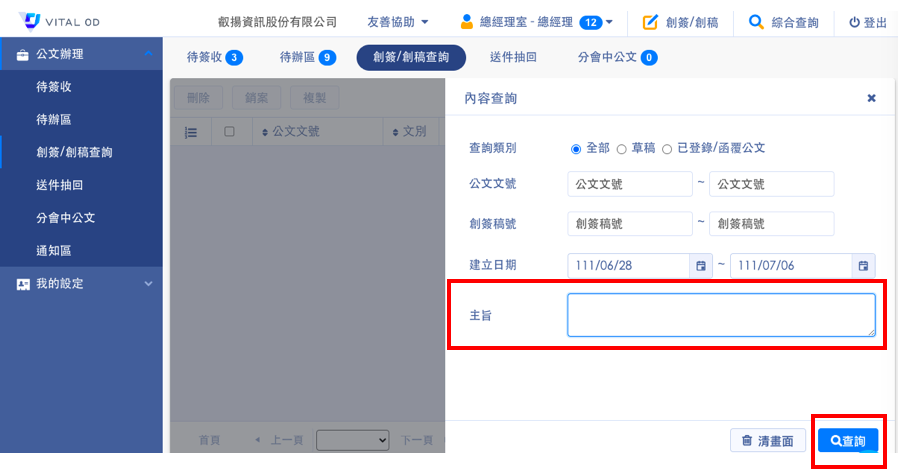Click the start date field 111/06/28
Screen dimensions: 898x474
(x=629, y=266)
